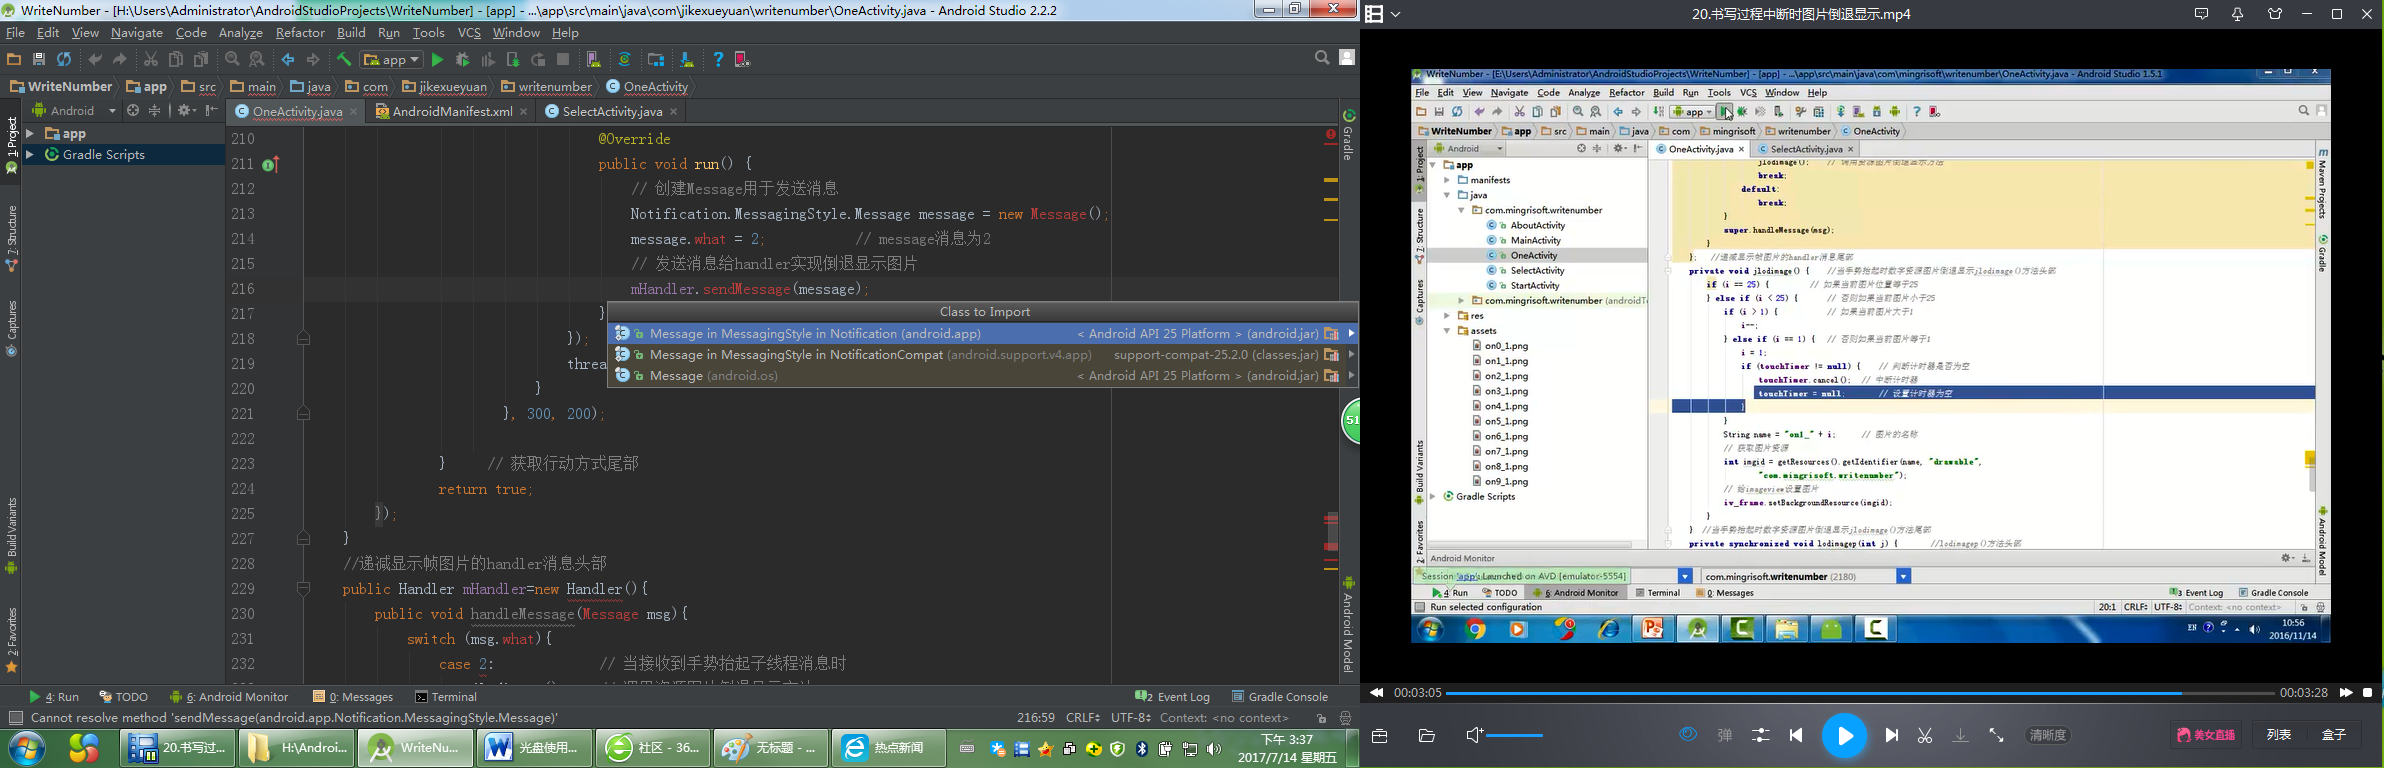
Task: Run the app with the green arrow
Action: coord(437,60)
